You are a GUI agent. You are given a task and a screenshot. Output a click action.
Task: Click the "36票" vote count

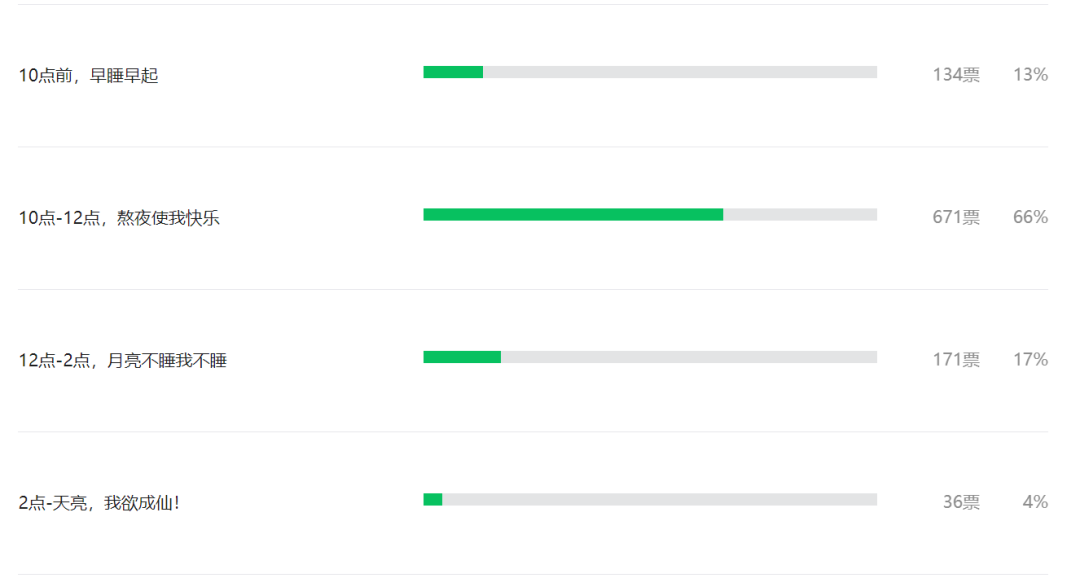tap(961, 502)
